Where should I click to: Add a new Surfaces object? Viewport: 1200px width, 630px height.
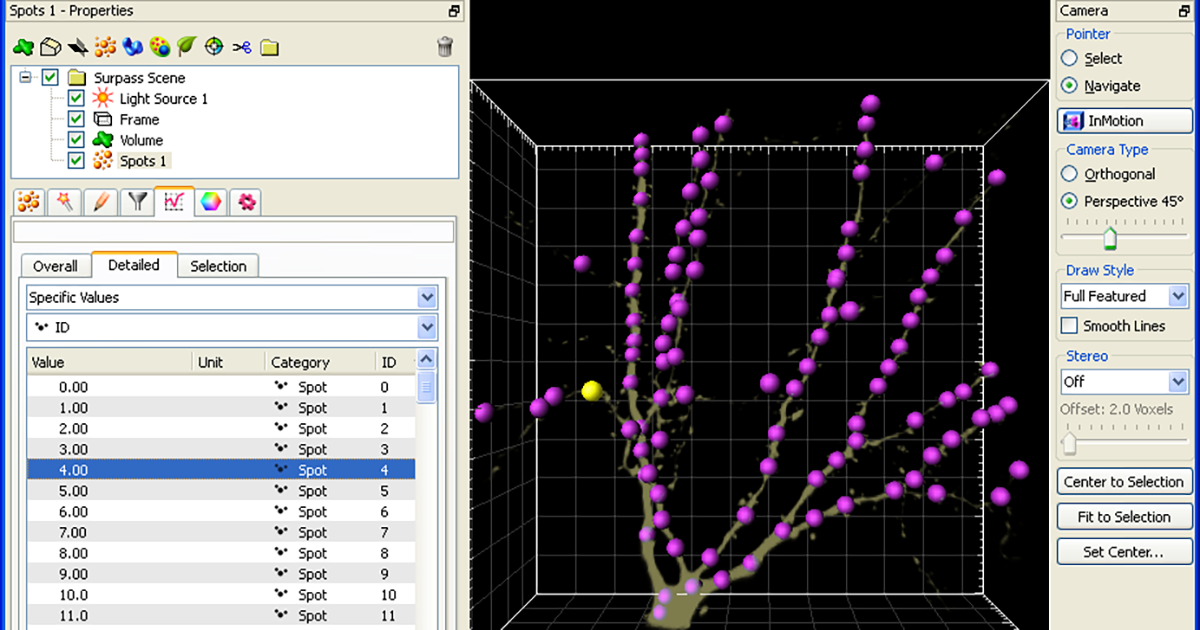click(50, 46)
